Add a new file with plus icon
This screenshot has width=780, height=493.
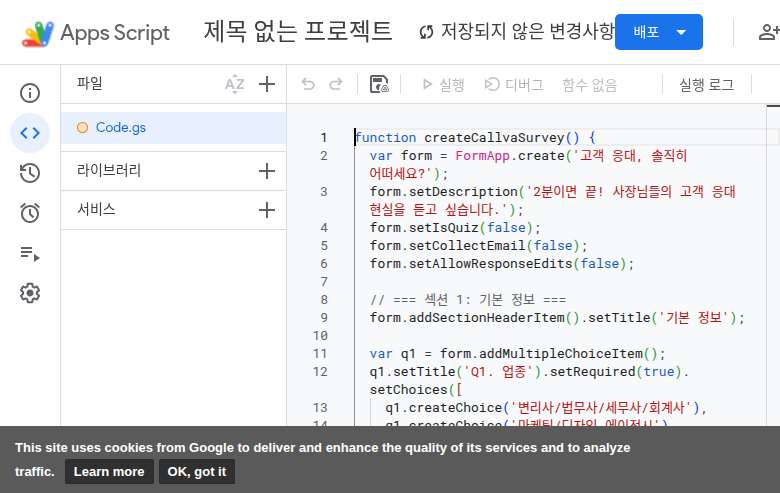(x=266, y=84)
